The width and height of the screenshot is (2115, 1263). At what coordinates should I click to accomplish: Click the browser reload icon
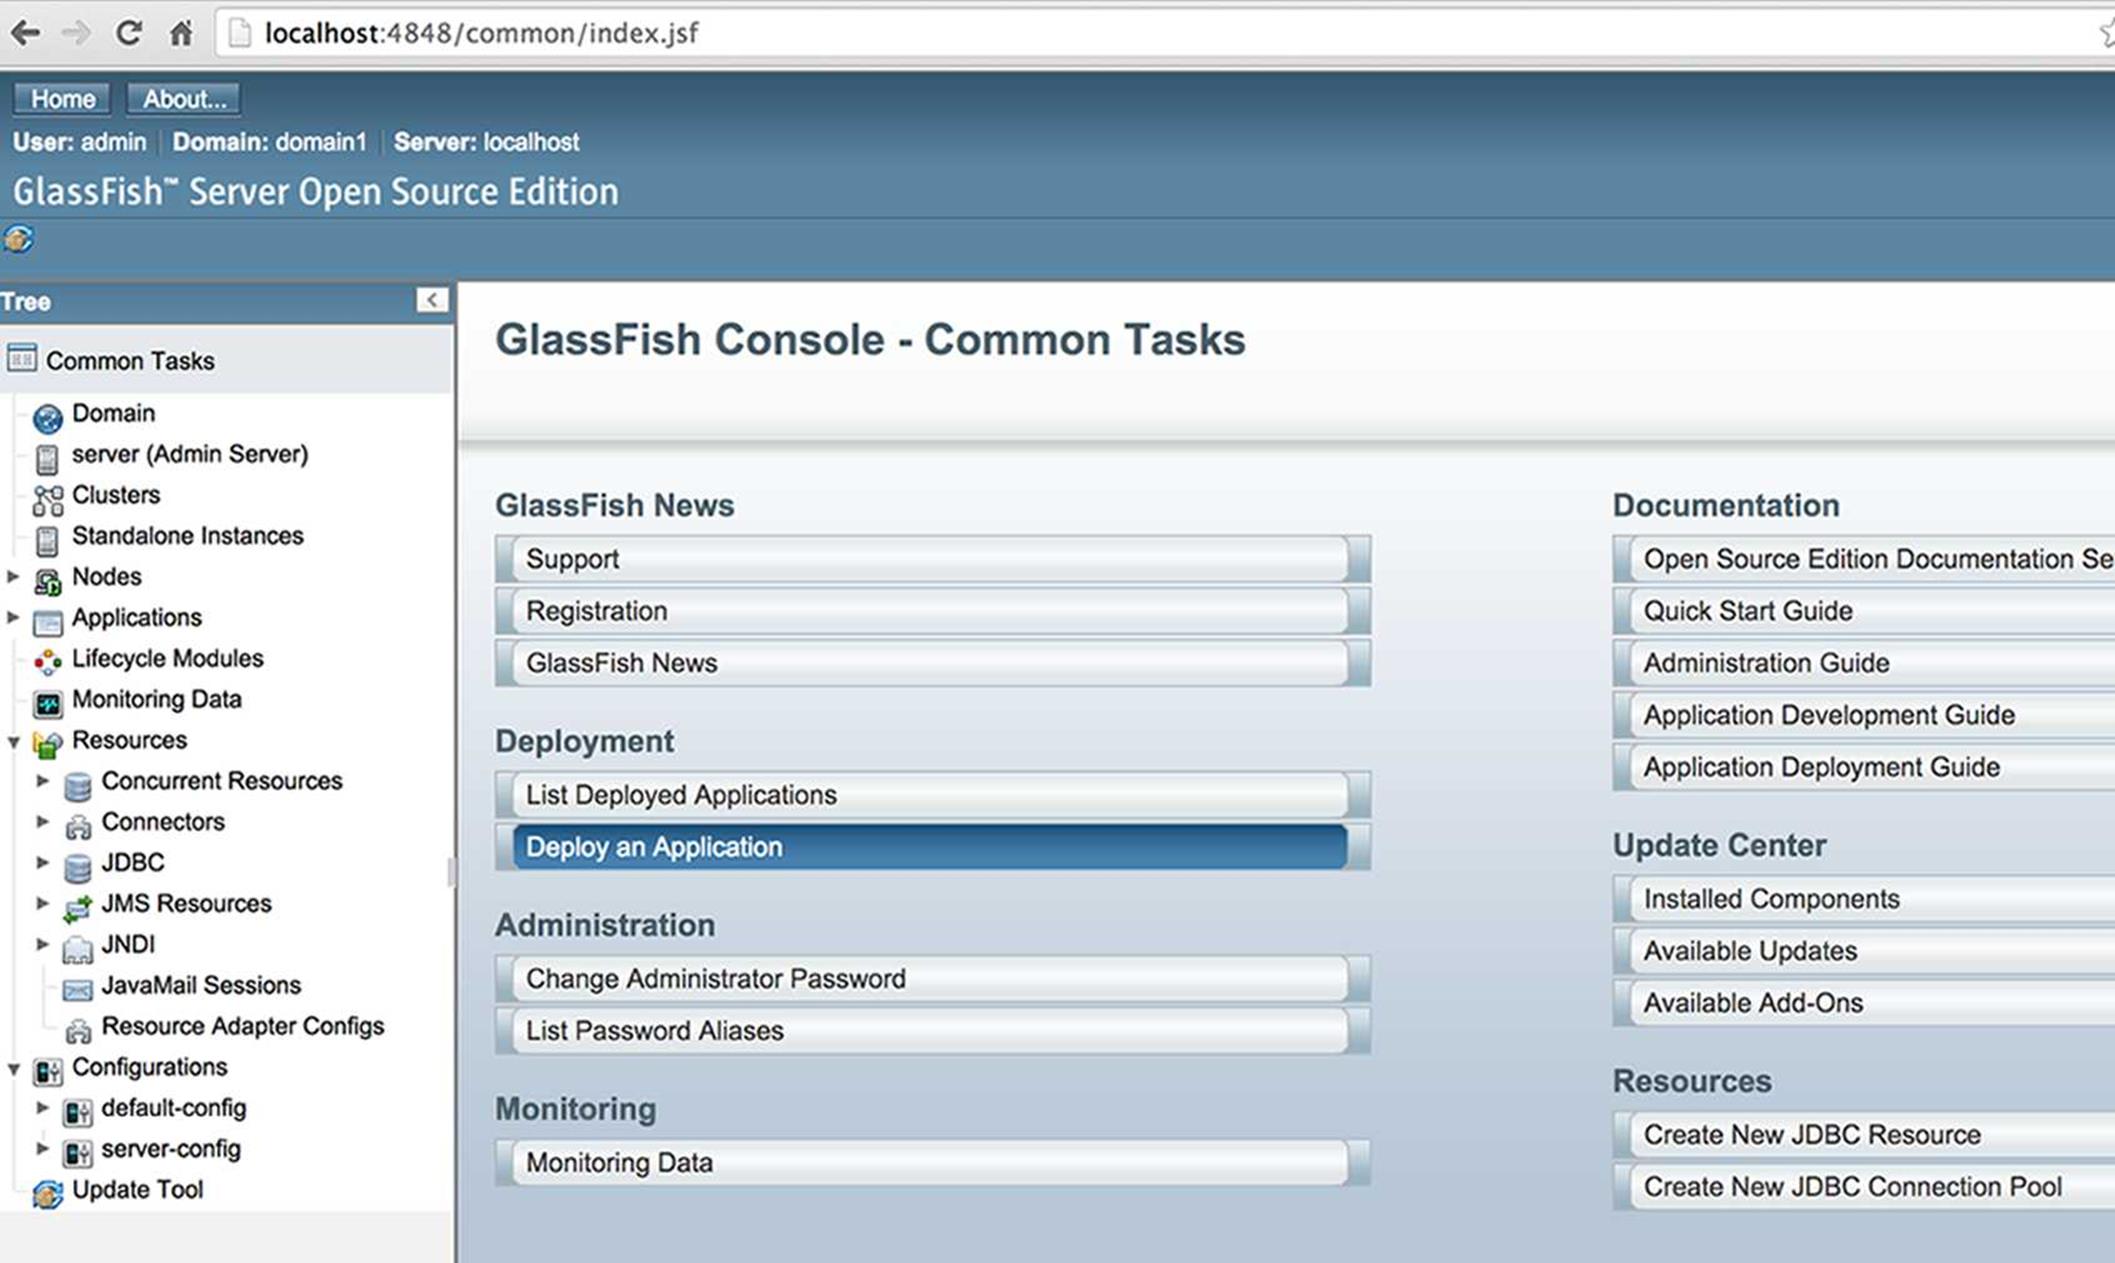tap(127, 33)
